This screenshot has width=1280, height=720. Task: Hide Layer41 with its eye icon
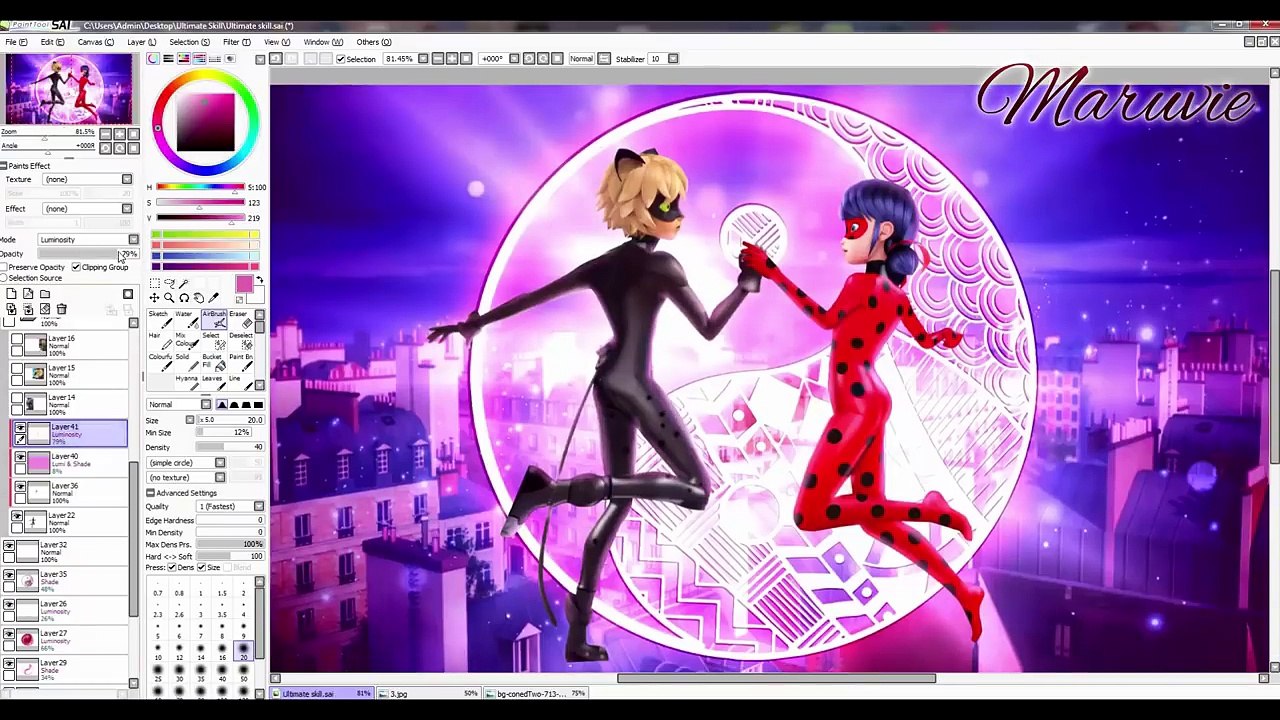click(20, 427)
